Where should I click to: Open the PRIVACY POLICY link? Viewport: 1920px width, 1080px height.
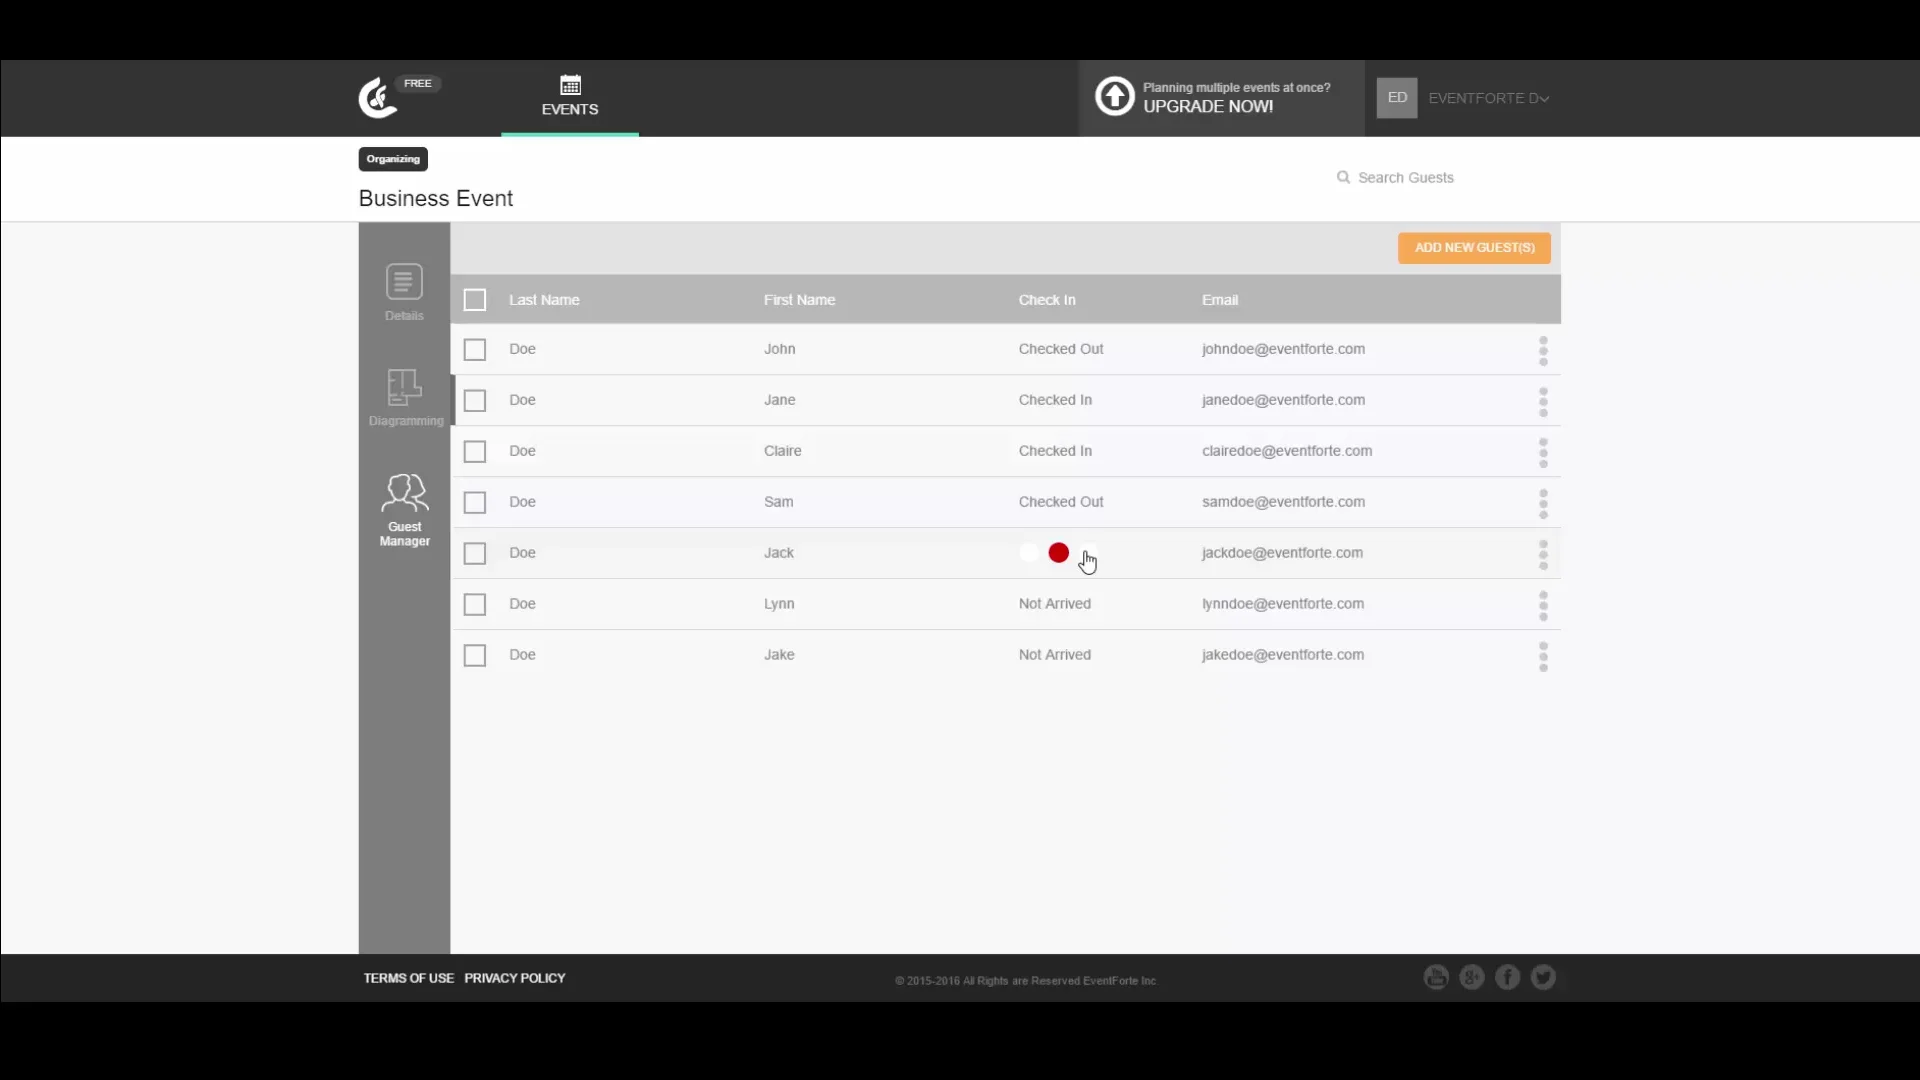(x=515, y=978)
